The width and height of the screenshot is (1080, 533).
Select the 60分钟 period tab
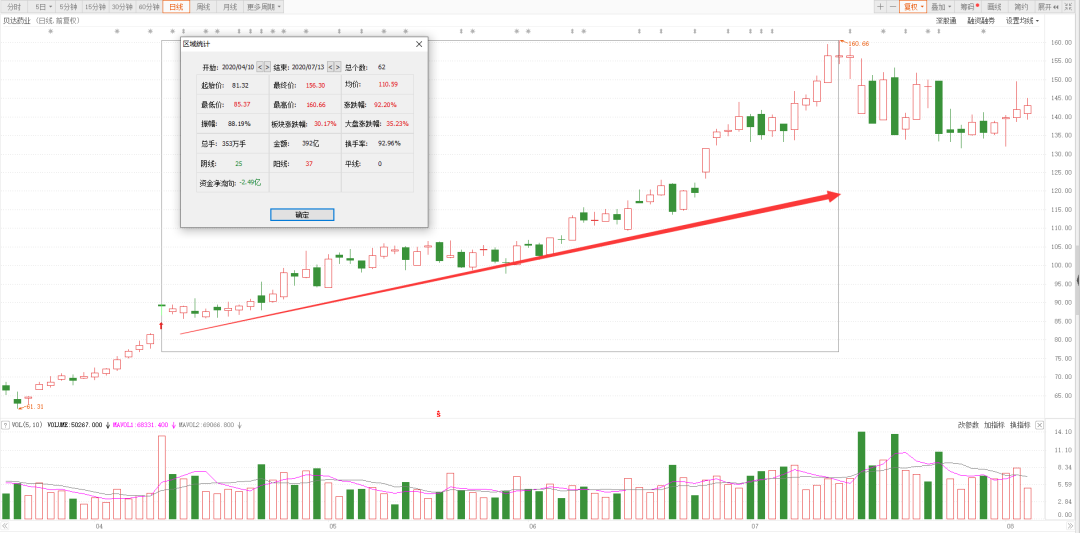(148, 6)
